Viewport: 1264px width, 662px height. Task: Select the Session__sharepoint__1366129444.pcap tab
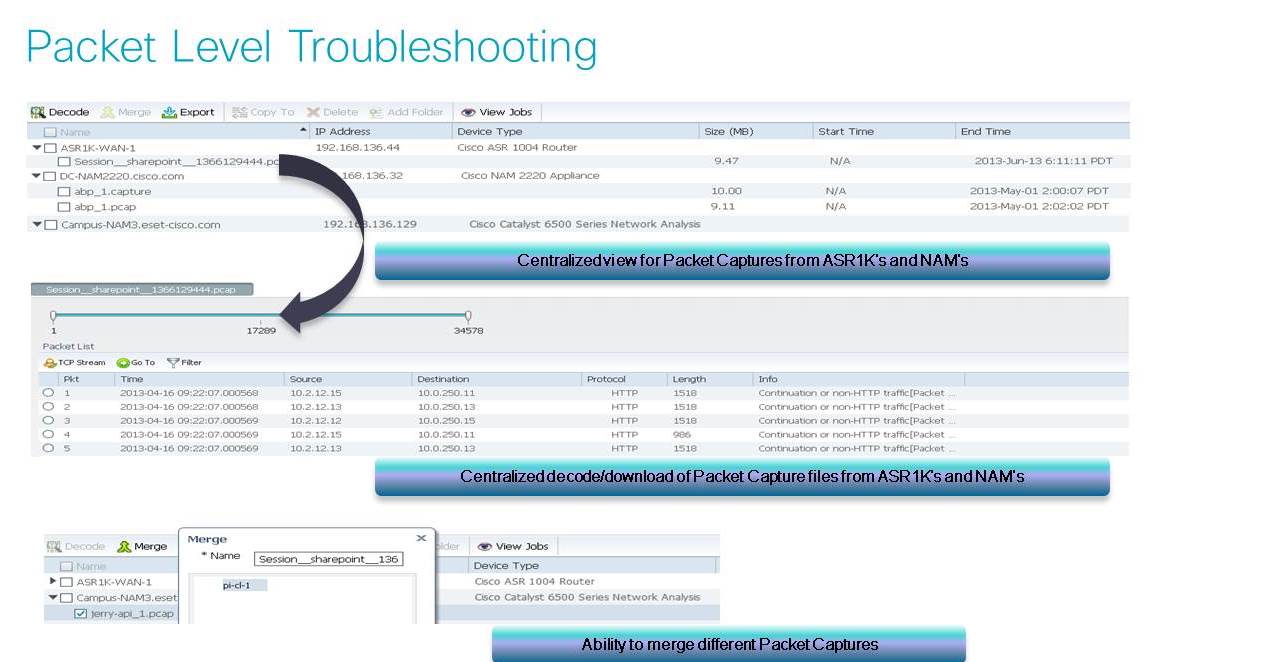point(142,290)
